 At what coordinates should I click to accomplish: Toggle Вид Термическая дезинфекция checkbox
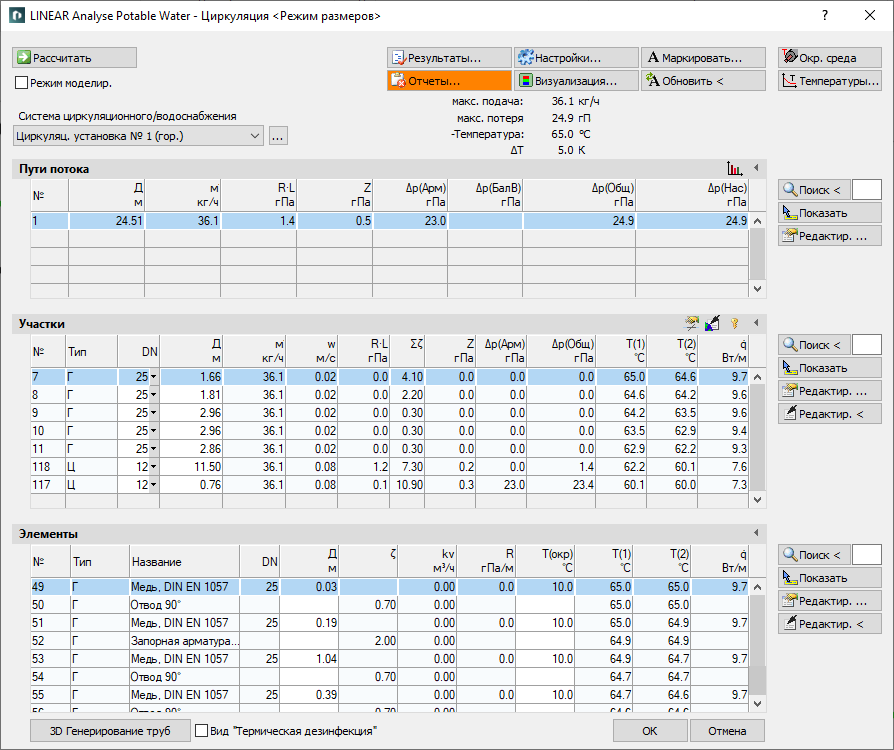pyautogui.click(x=201, y=731)
